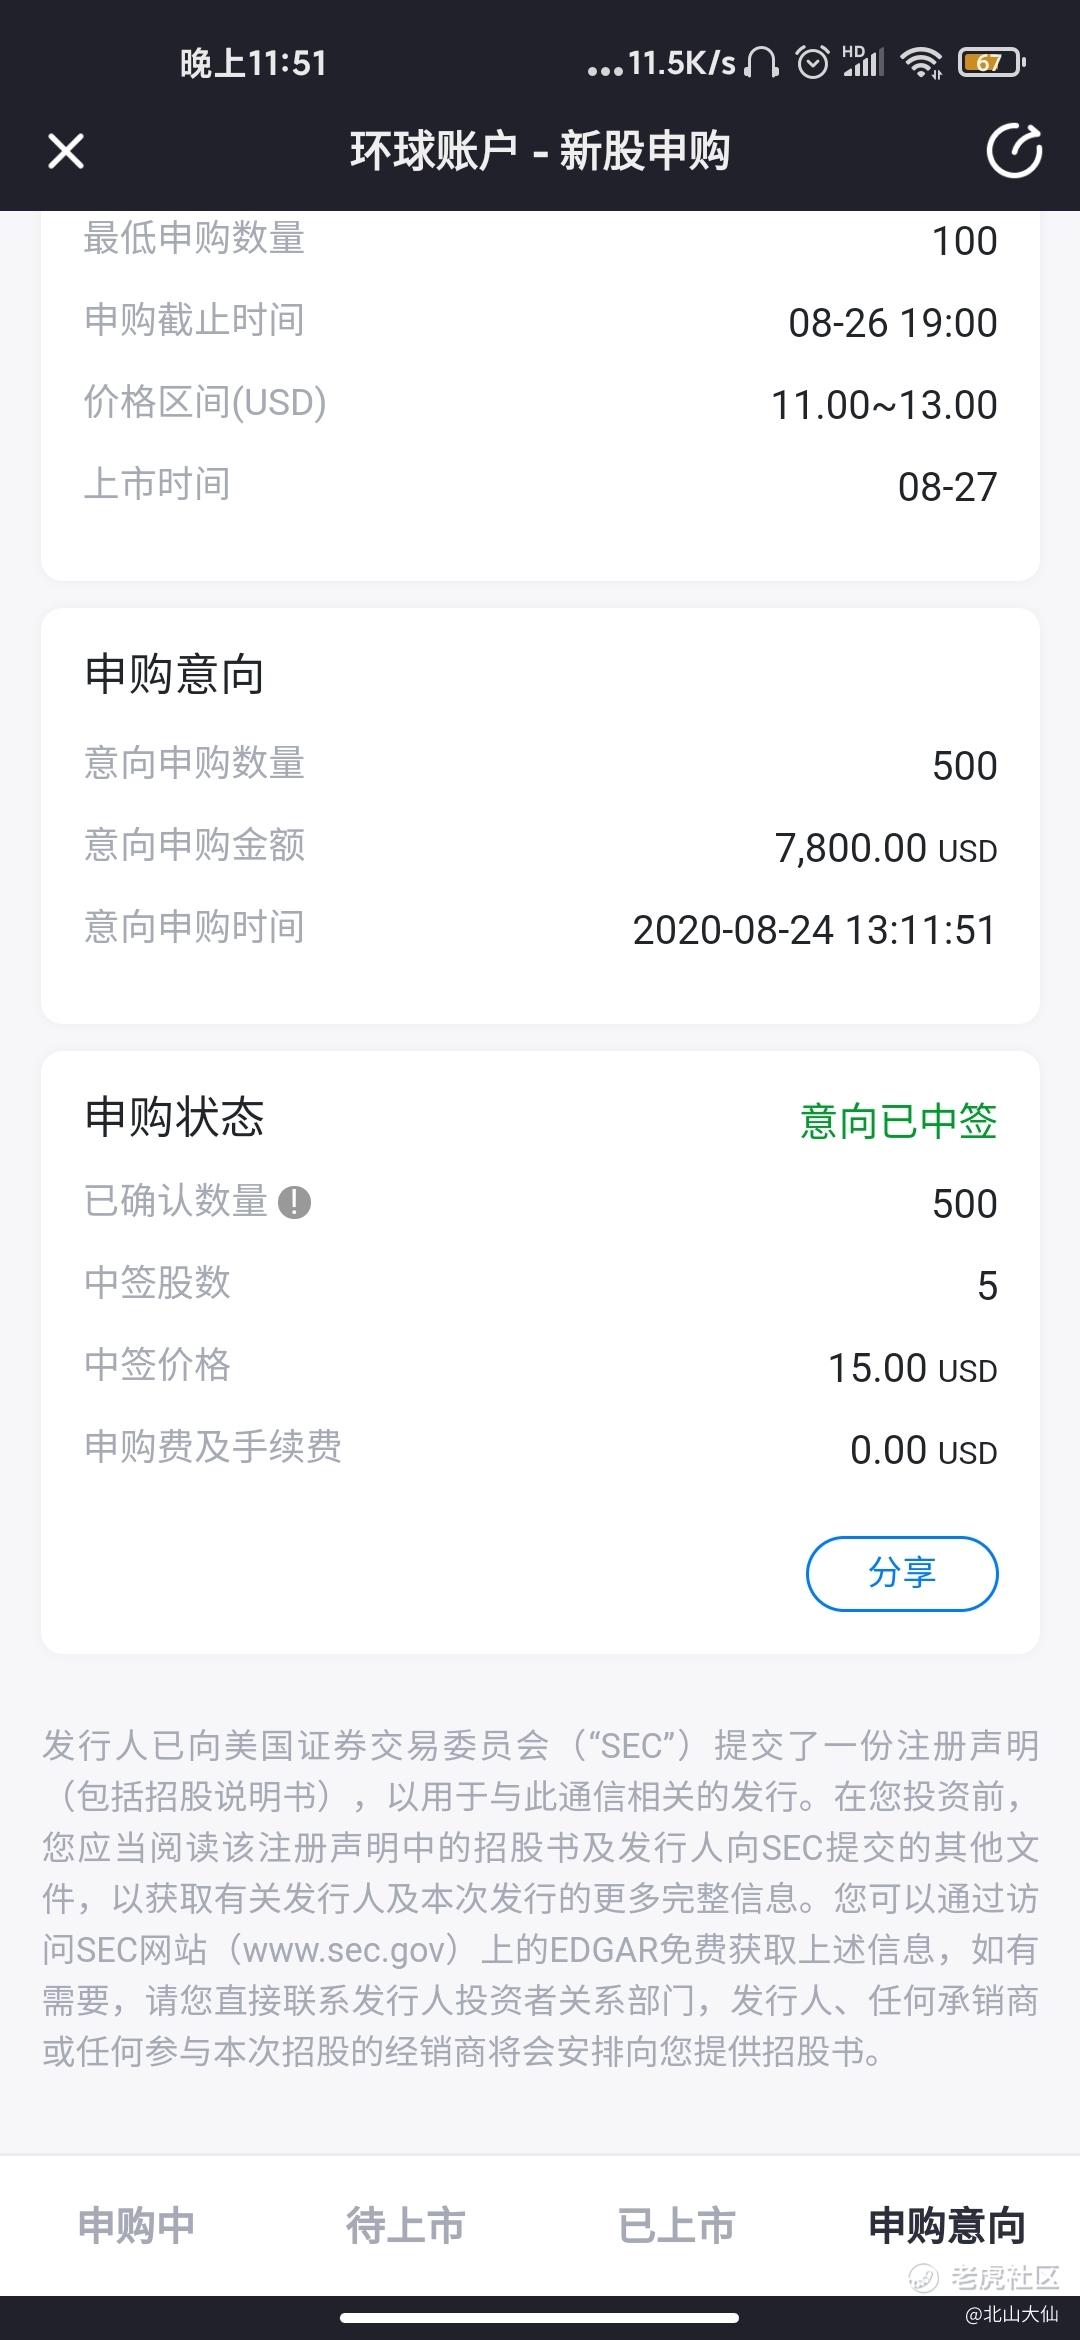Image resolution: width=1080 pixels, height=2340 pixels.
Task: Tap the 意向已中签 status label
Action: tap(898, 1121)
